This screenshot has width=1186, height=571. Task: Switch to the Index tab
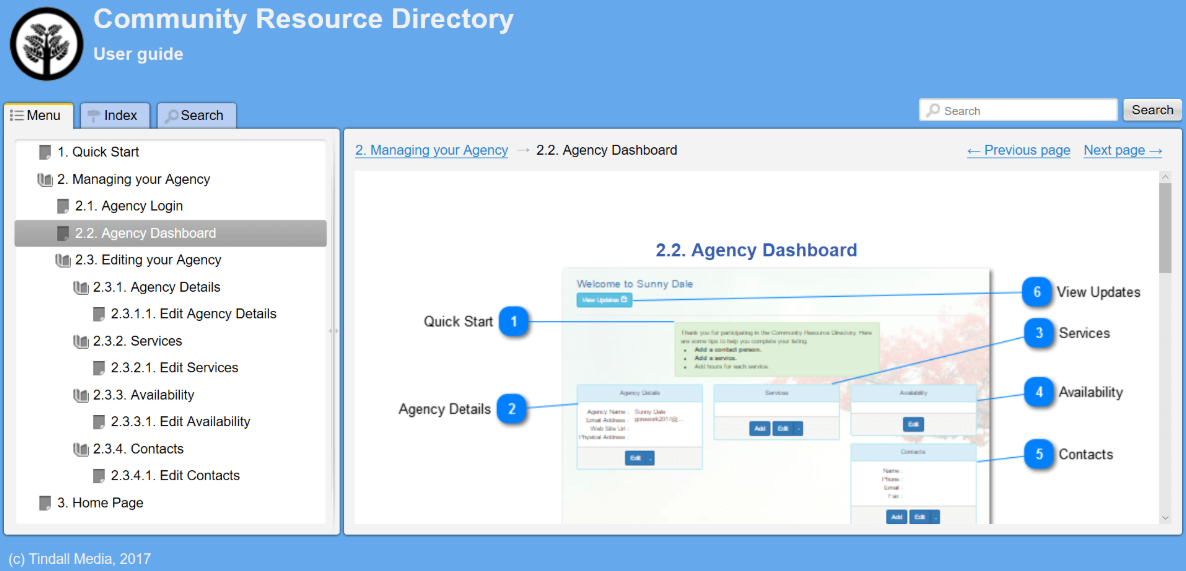click(x=114, y=115)
